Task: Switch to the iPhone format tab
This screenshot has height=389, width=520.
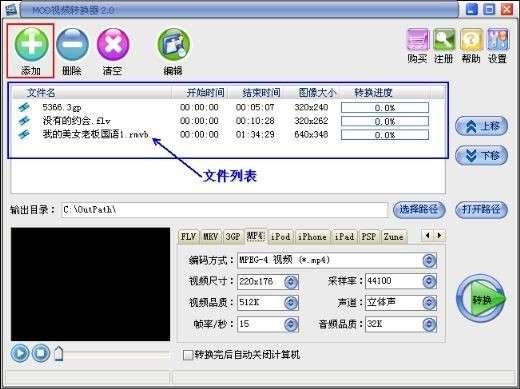Action: (312, 237)
